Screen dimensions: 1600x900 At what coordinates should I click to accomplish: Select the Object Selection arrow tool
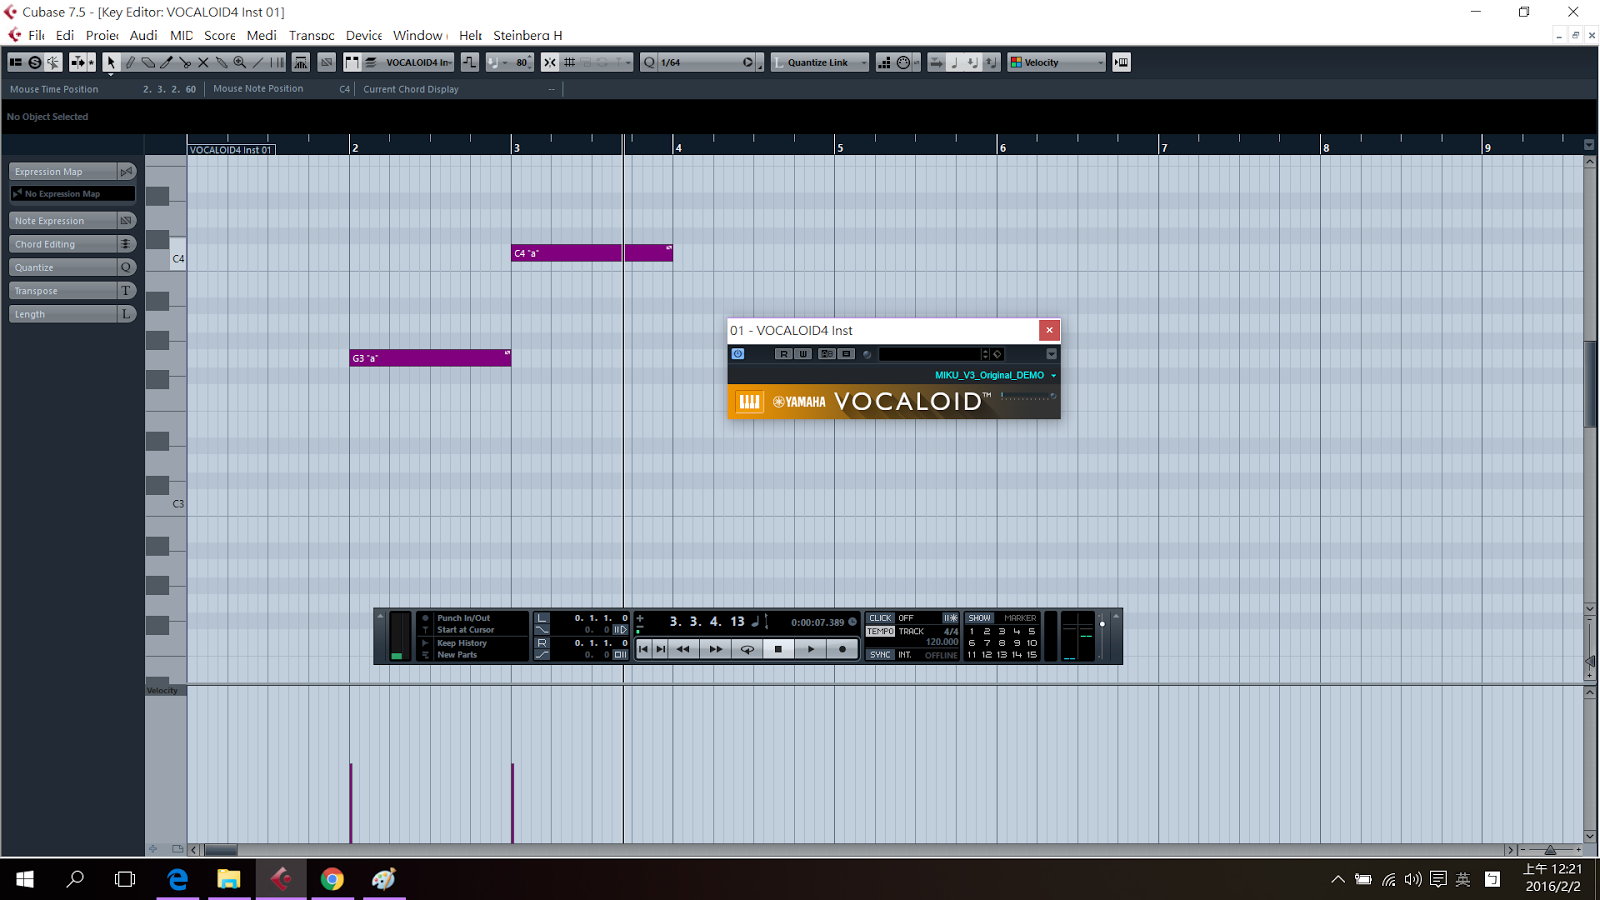click(112, 62)
